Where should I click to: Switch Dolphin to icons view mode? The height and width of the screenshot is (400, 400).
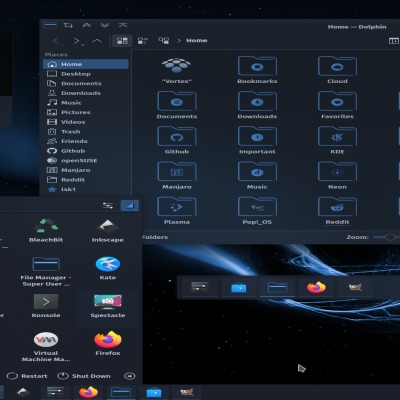tap(122, 41)
